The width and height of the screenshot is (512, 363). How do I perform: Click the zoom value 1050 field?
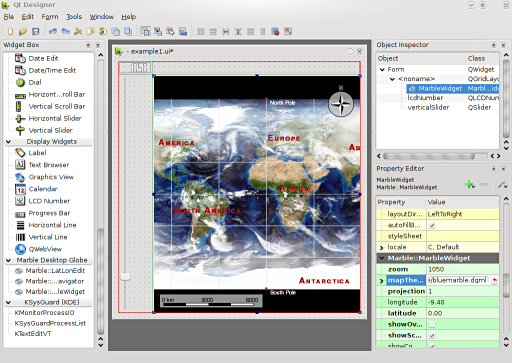coord(463,269)
